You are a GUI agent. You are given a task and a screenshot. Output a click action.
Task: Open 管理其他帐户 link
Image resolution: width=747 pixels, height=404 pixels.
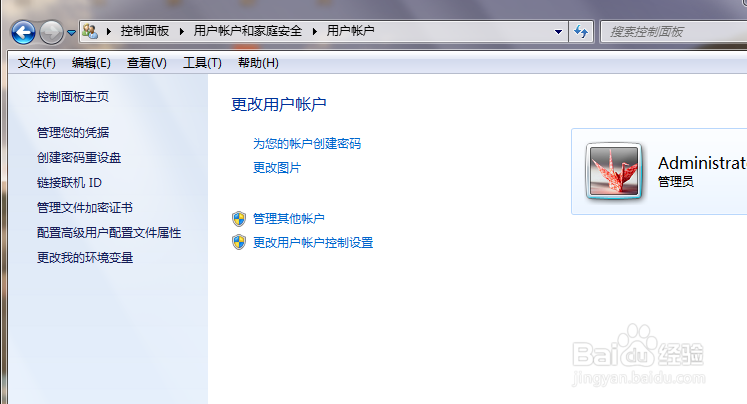coord(289,219)
